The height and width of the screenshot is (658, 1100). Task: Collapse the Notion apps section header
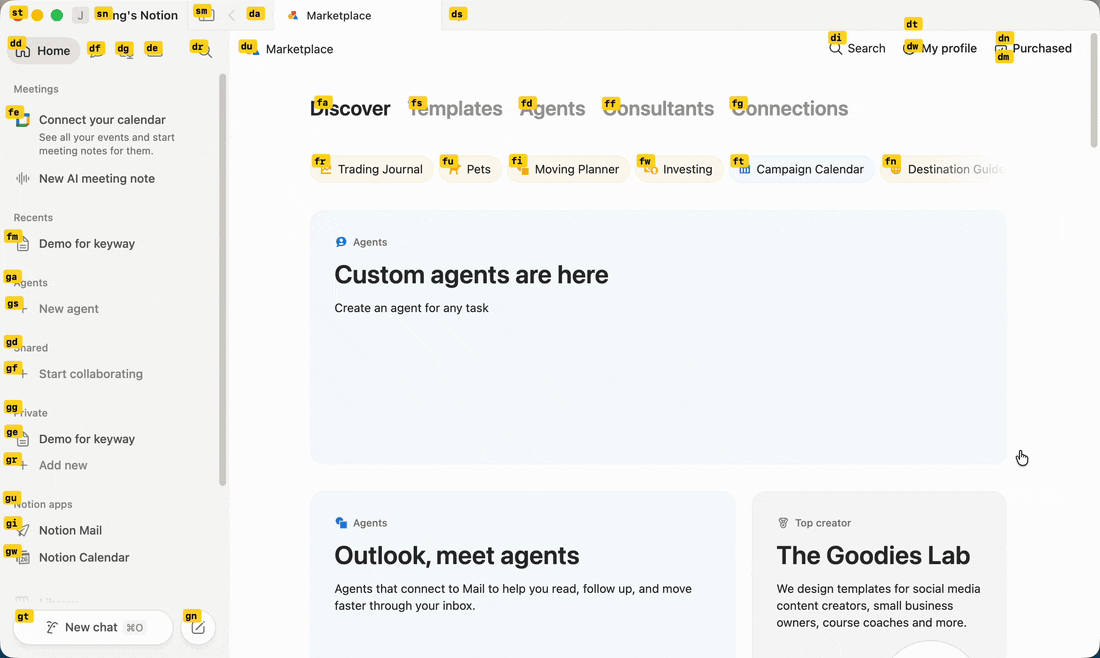tap(43, 504)
